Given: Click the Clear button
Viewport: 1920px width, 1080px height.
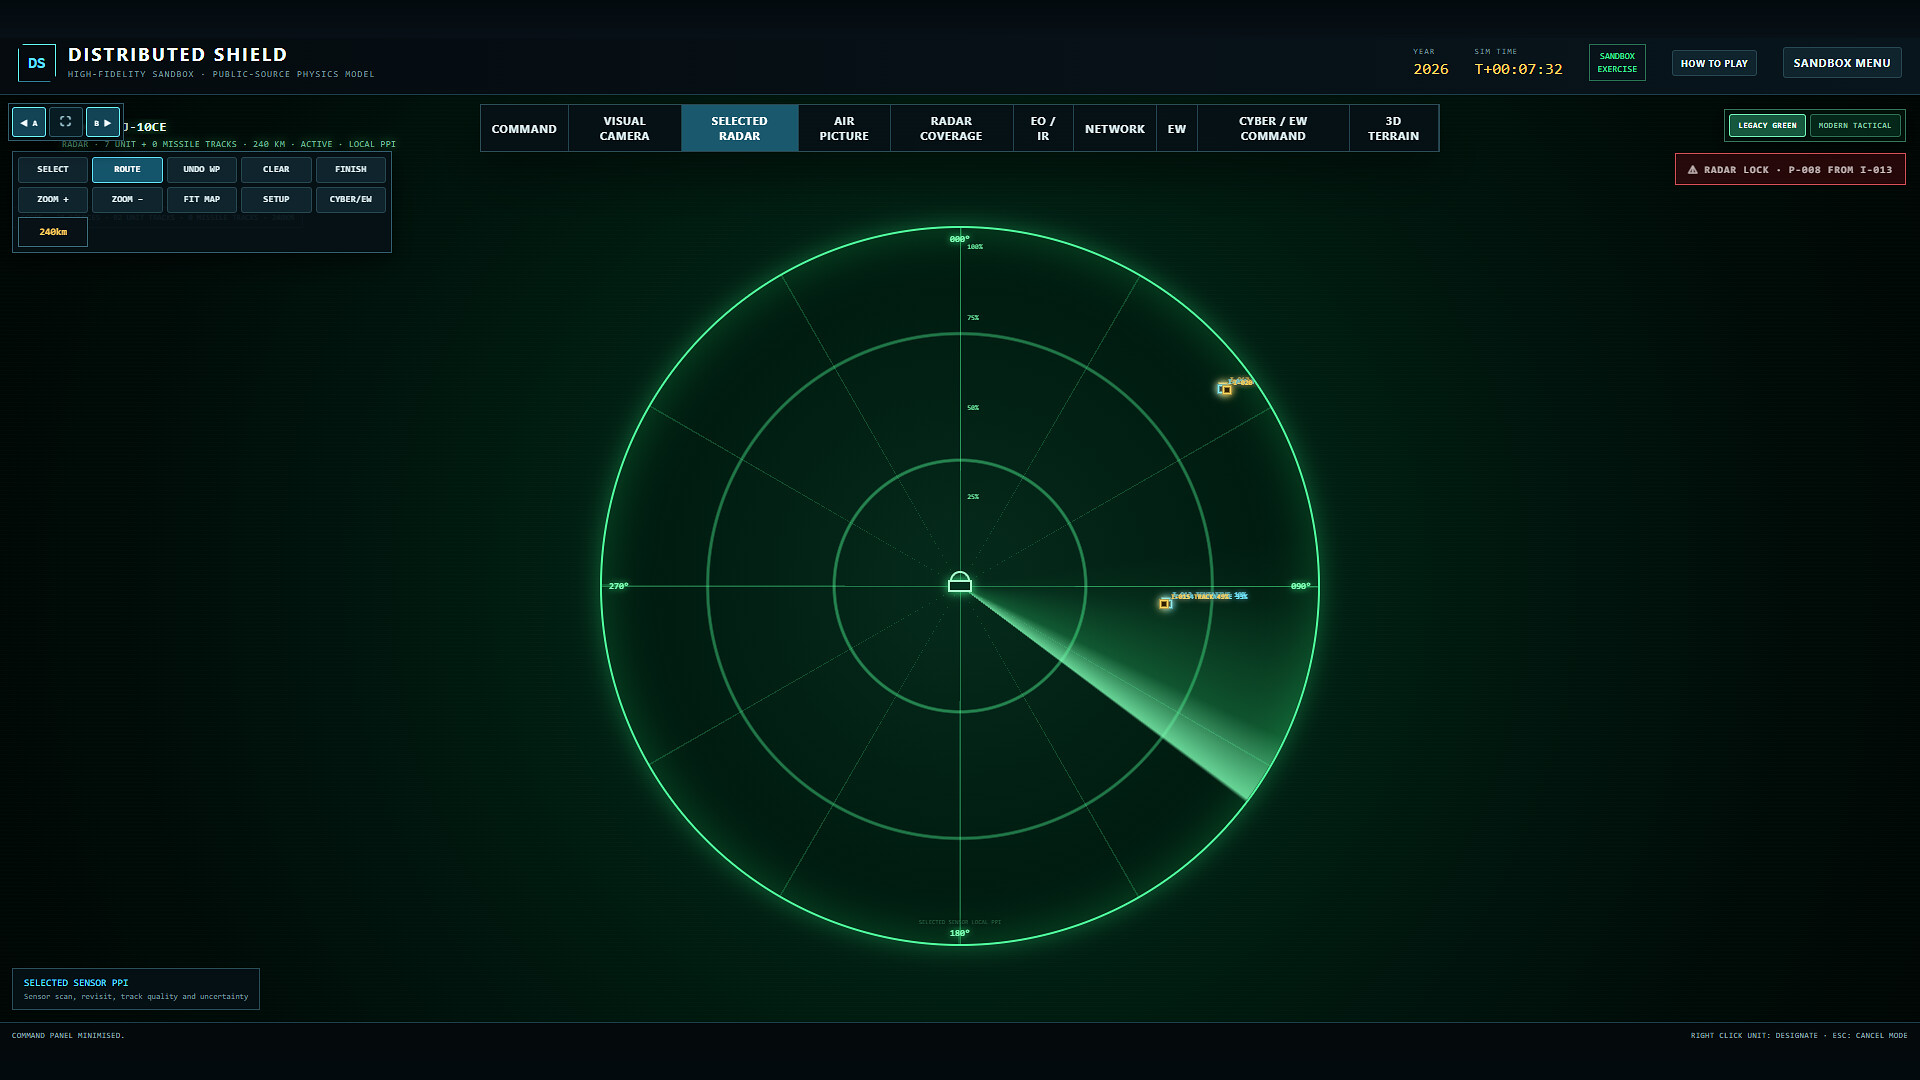Looking at the screenshot, I should pyautogui.click(x=276, y=170).
